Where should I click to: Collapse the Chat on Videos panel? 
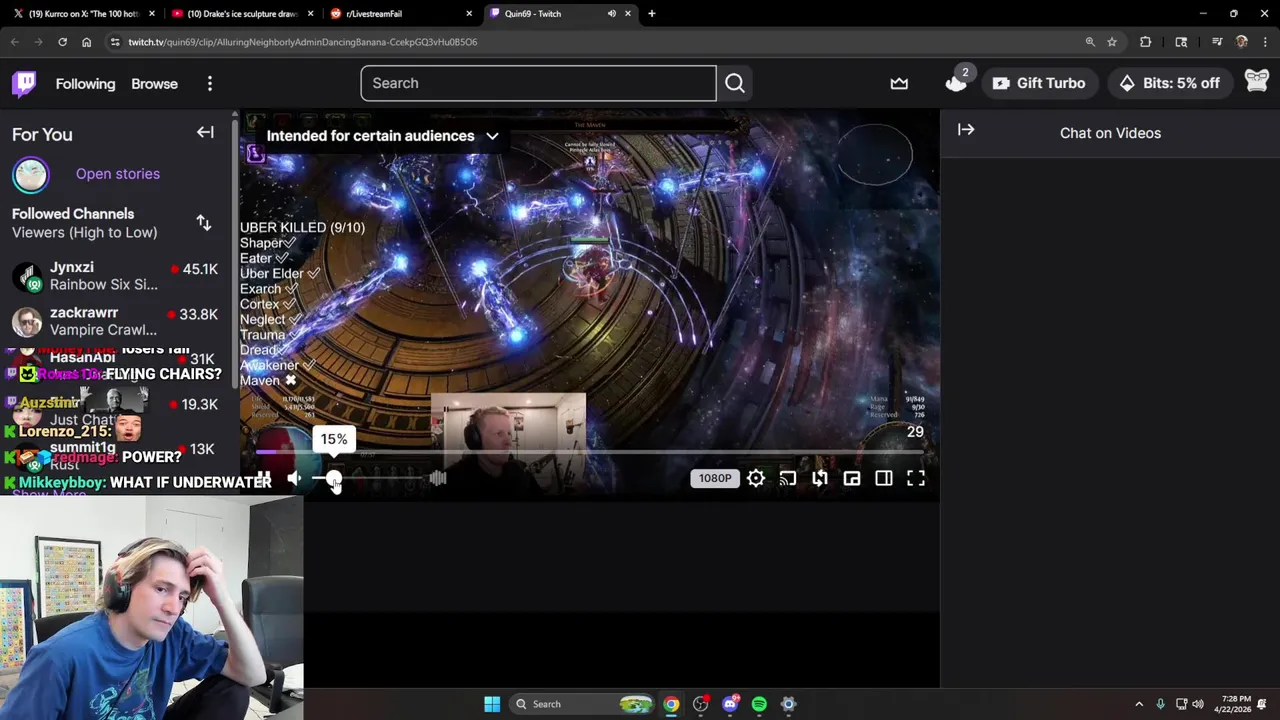(x=966, y=130)
